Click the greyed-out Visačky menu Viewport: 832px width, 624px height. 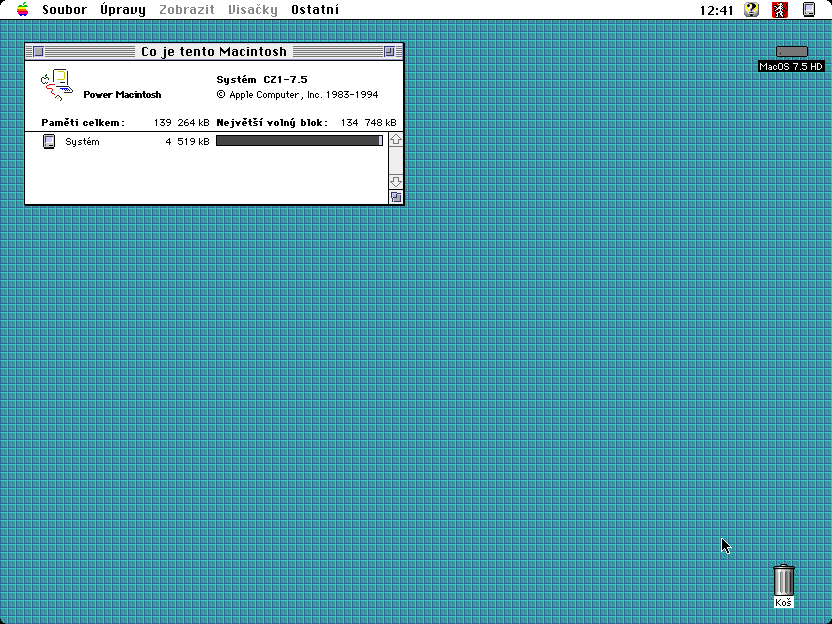point(253,10)
